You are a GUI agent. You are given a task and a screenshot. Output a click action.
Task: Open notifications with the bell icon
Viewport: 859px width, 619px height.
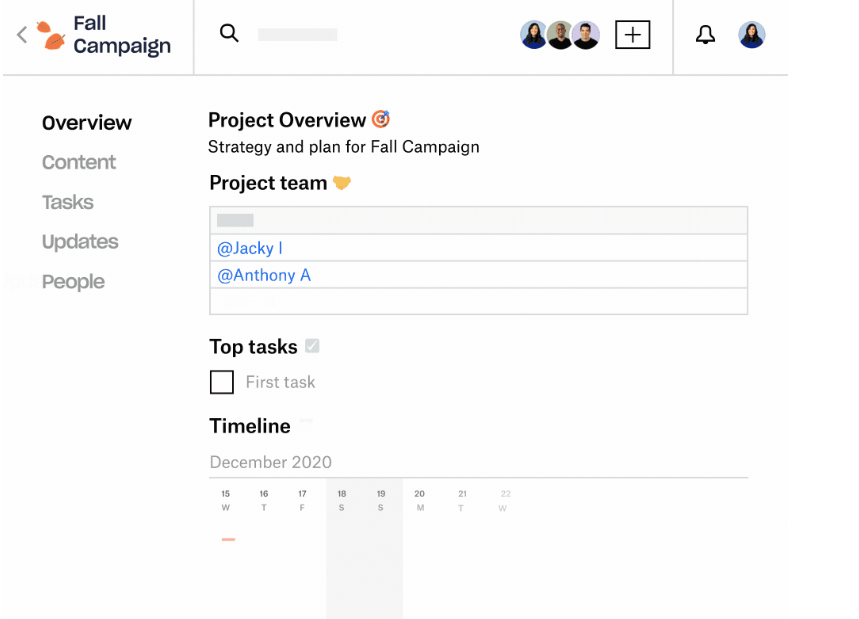click(x=705, y=35)
